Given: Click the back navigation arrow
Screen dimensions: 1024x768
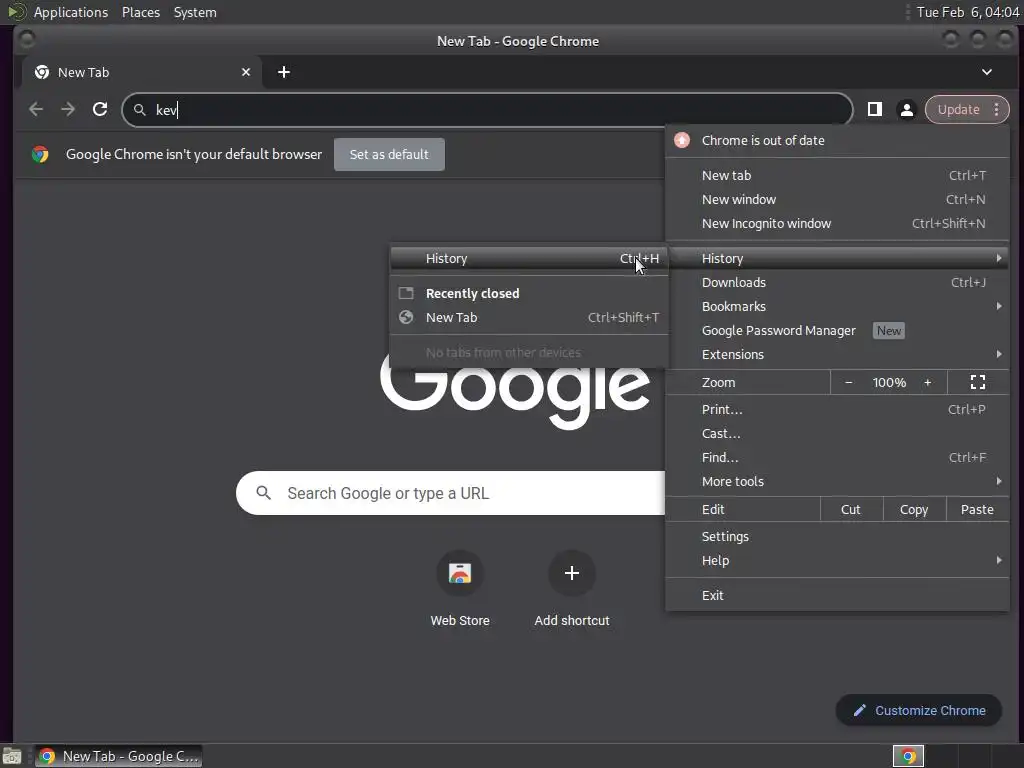Looking at the screenshot, I should pos(36,109).
